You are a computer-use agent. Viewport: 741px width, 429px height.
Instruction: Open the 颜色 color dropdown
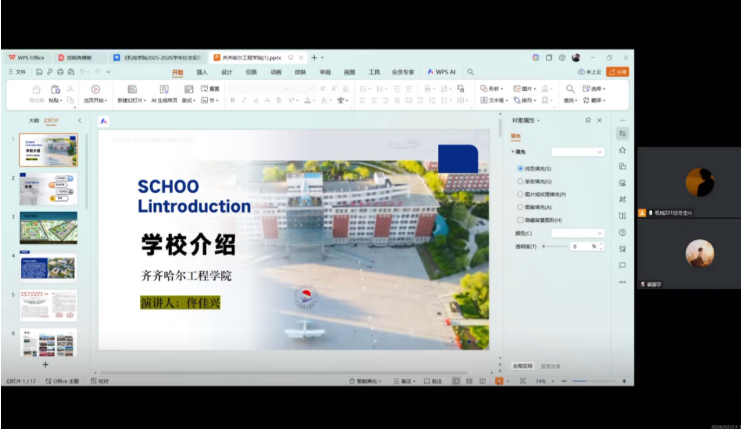pyautogui.click(x=578, y=233)
